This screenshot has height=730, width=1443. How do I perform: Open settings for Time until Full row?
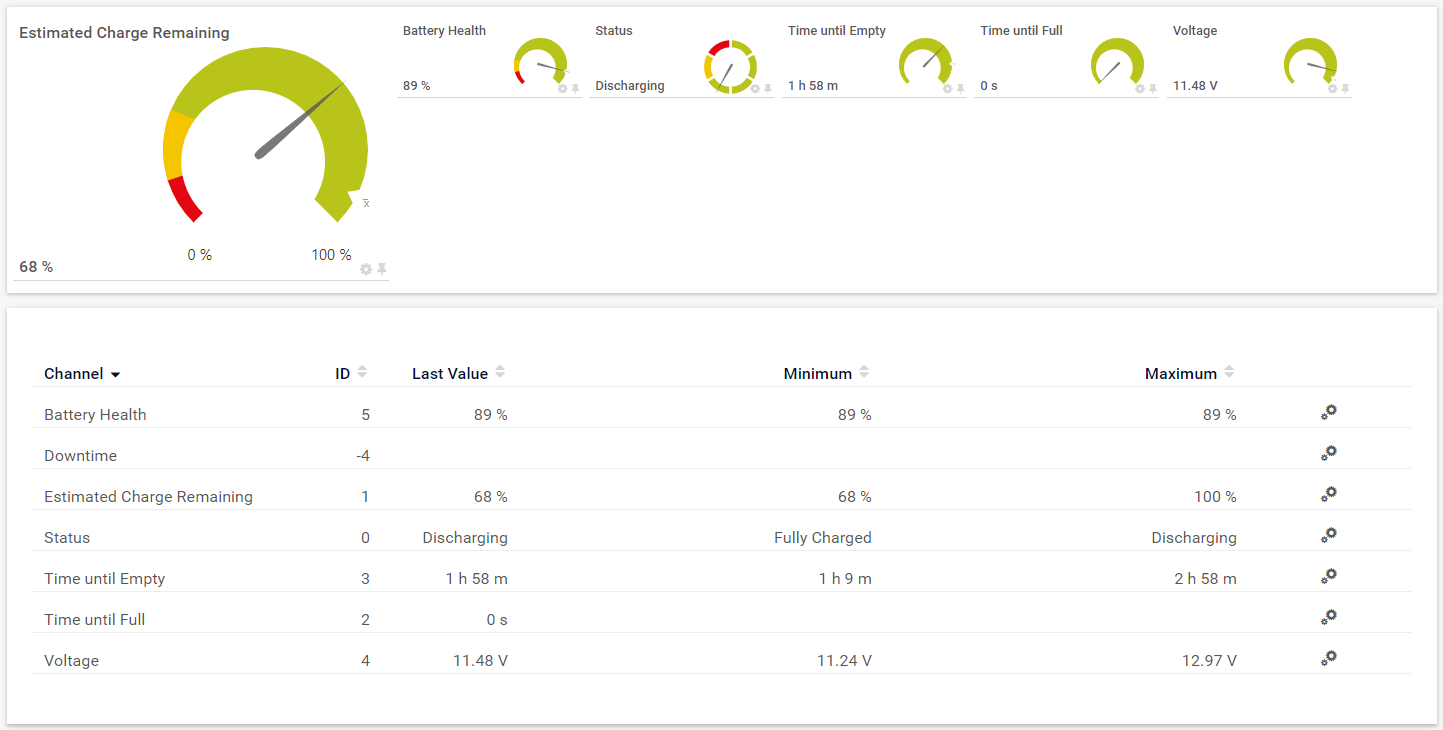tap(1328, 617)
